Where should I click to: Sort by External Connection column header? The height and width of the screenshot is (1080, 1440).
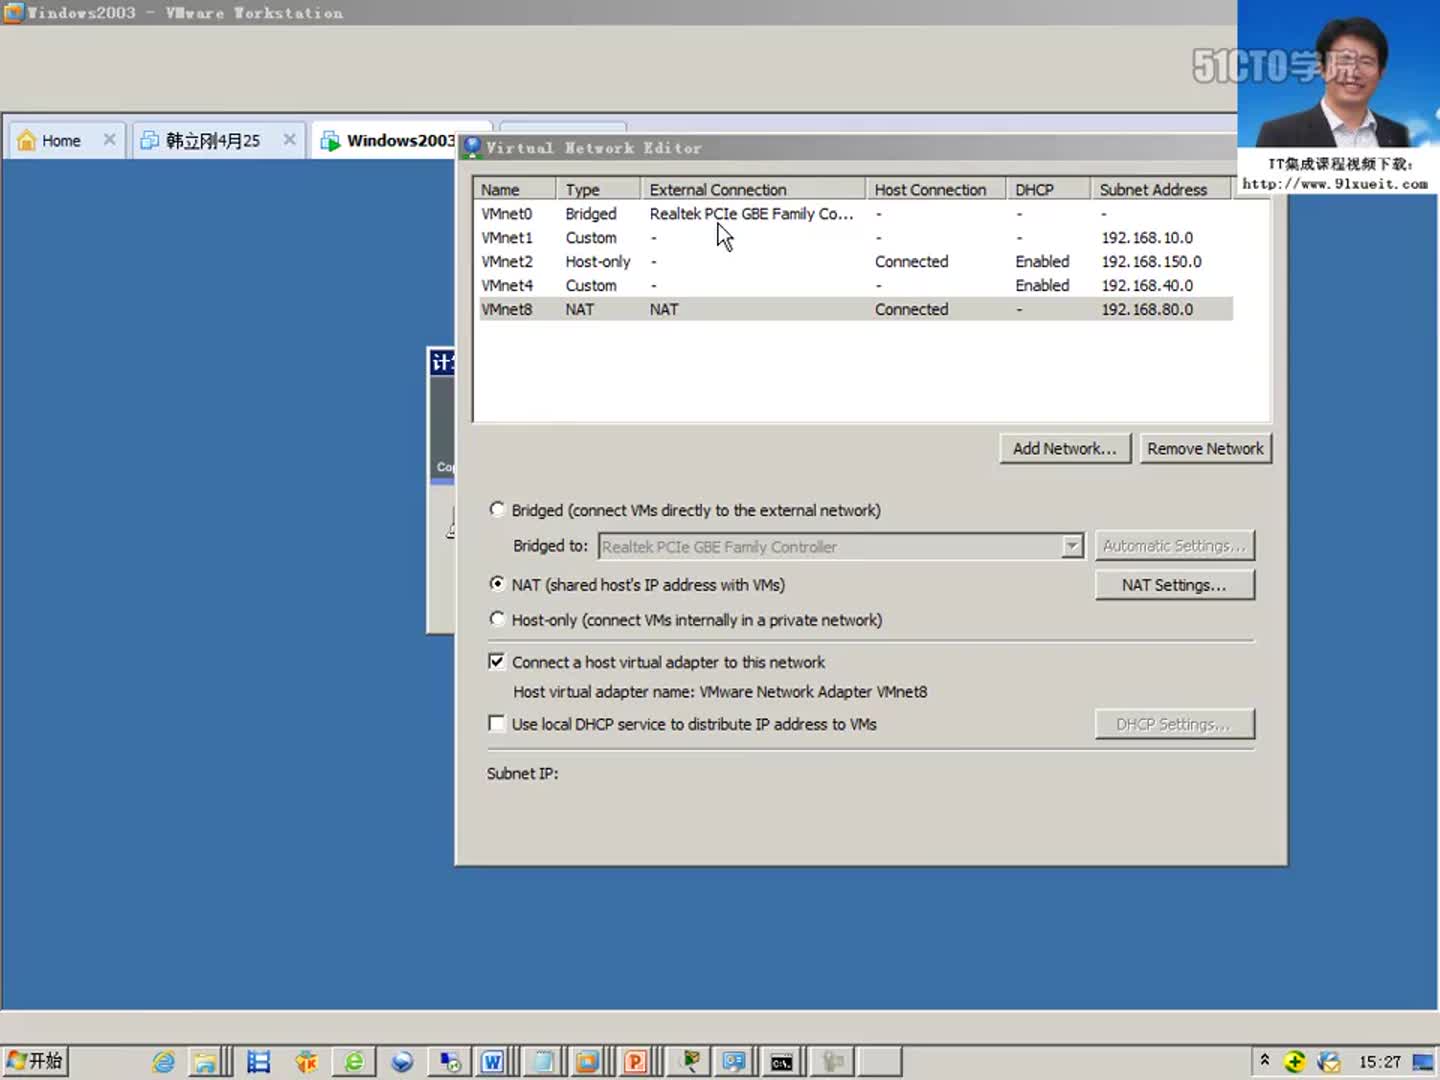[754, 189]
